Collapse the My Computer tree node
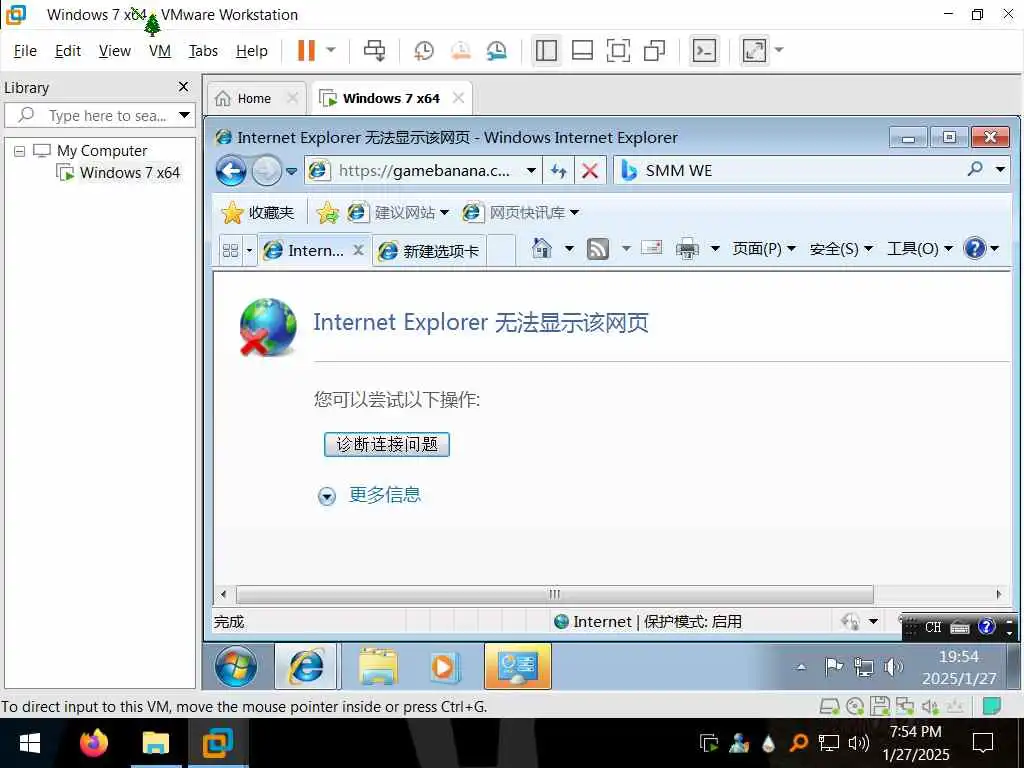The height and width of the screenshot is (768, 1024). [20, 152]
